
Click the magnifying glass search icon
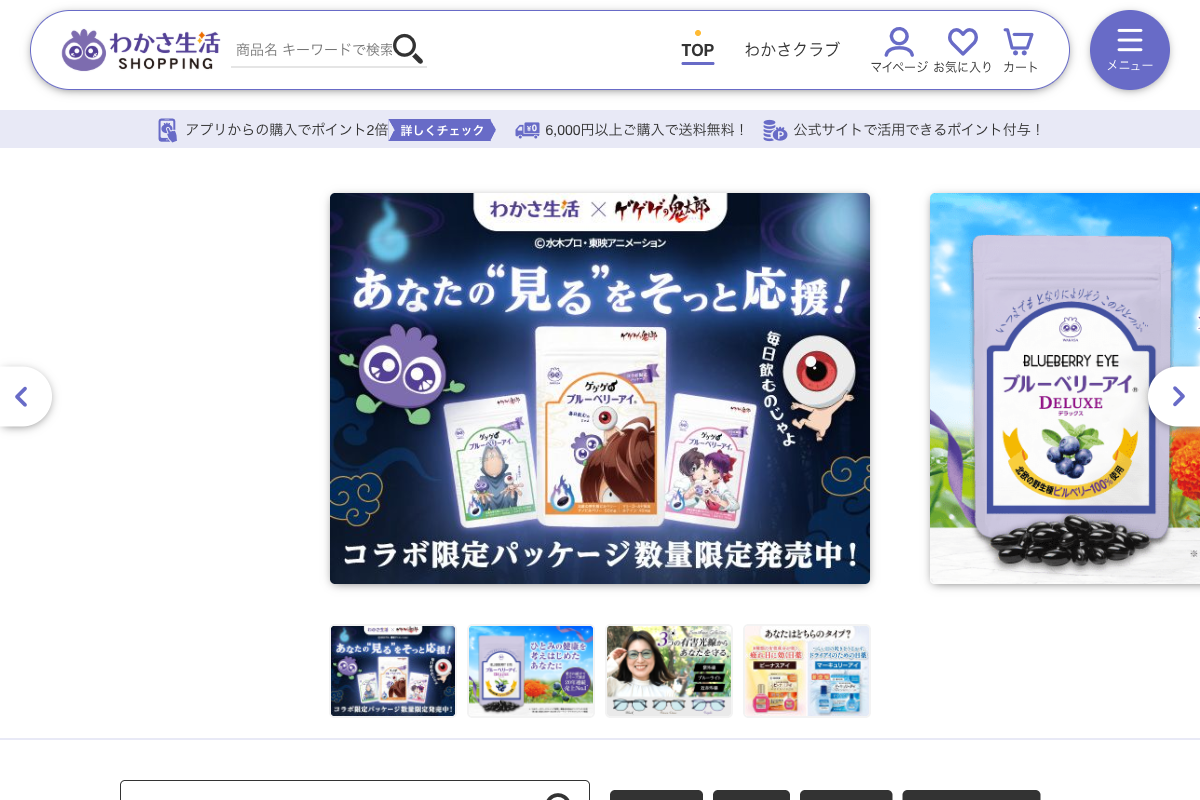407,48
